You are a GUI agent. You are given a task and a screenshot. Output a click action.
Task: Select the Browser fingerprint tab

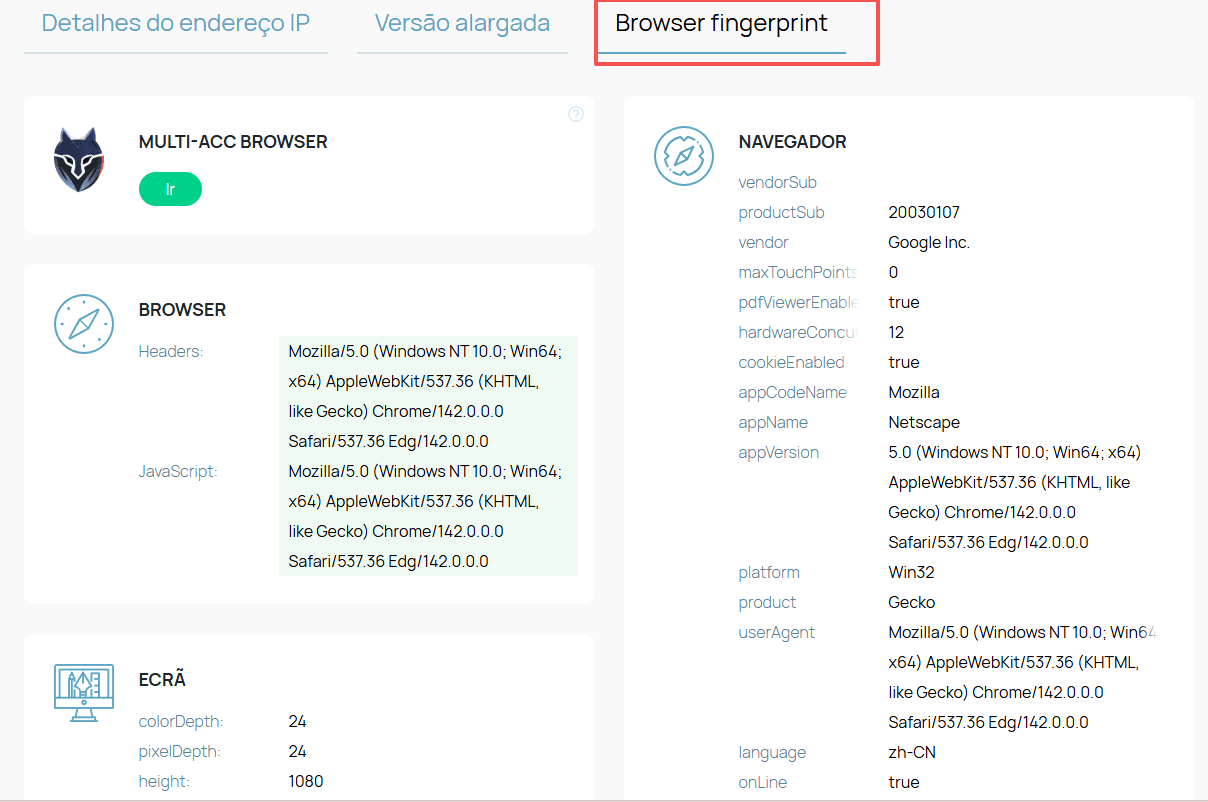[x=721, y=23]
